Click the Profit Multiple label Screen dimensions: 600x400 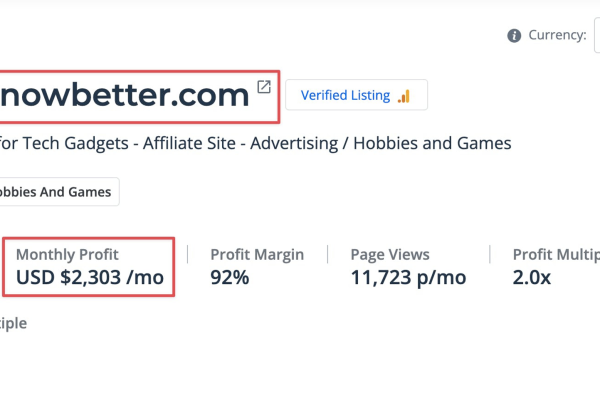(x=556, y=255)
